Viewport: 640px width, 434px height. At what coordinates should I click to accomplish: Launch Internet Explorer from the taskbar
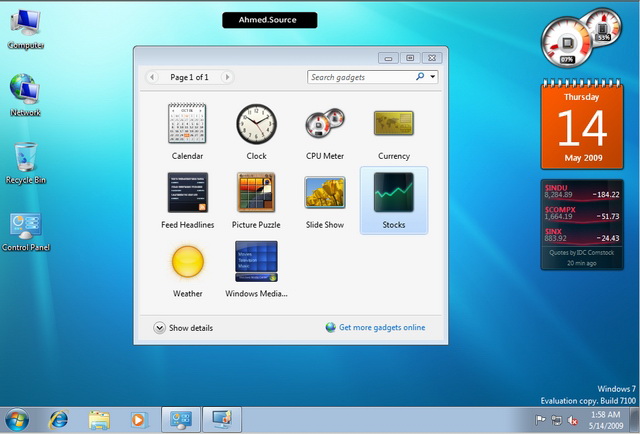coord(59,420)
